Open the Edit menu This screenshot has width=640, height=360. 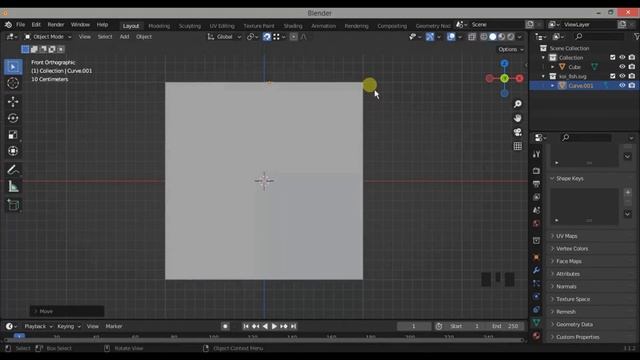pyautogui.click(x=36, y=25)
